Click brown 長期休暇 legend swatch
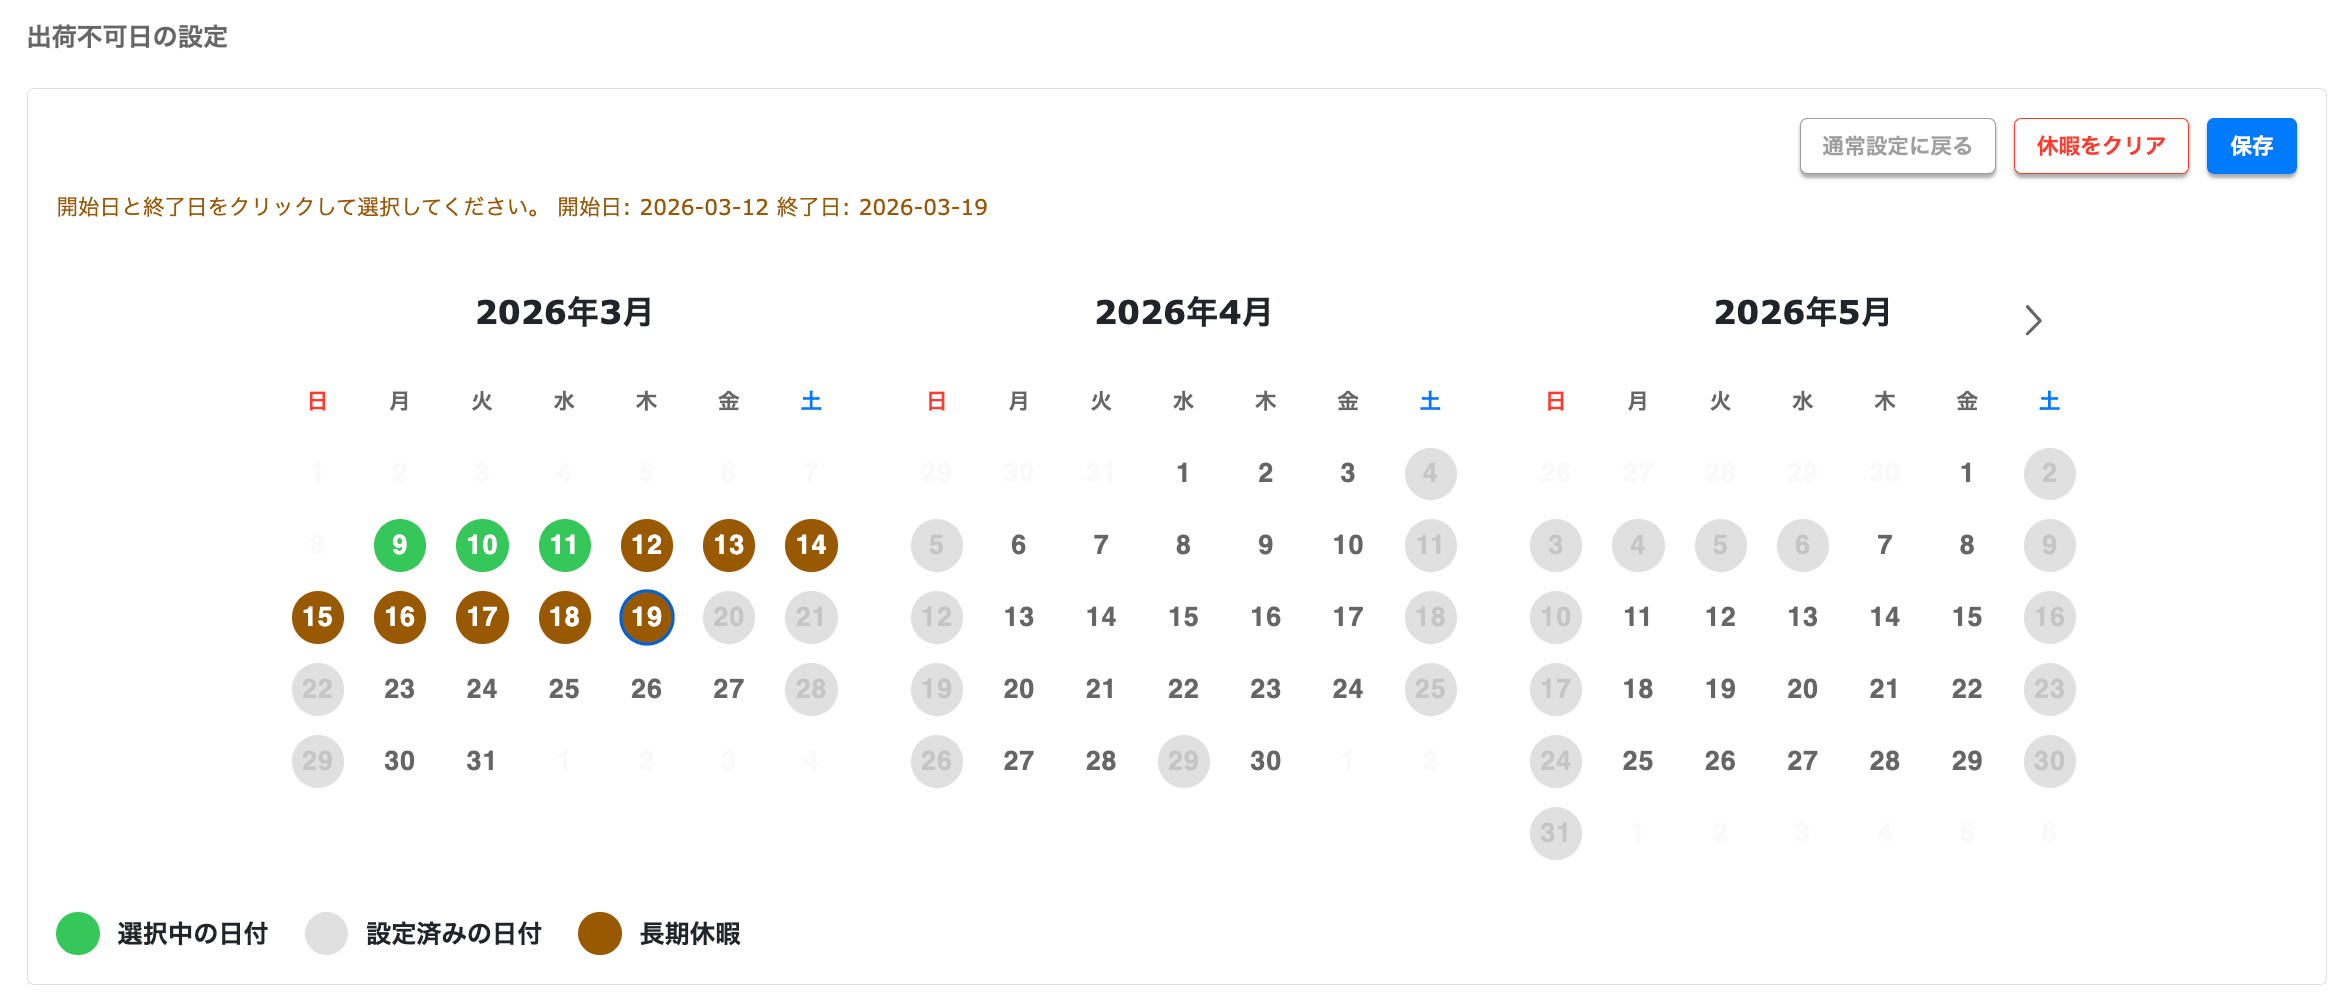 pyautogui.click(x=600, y=933)
